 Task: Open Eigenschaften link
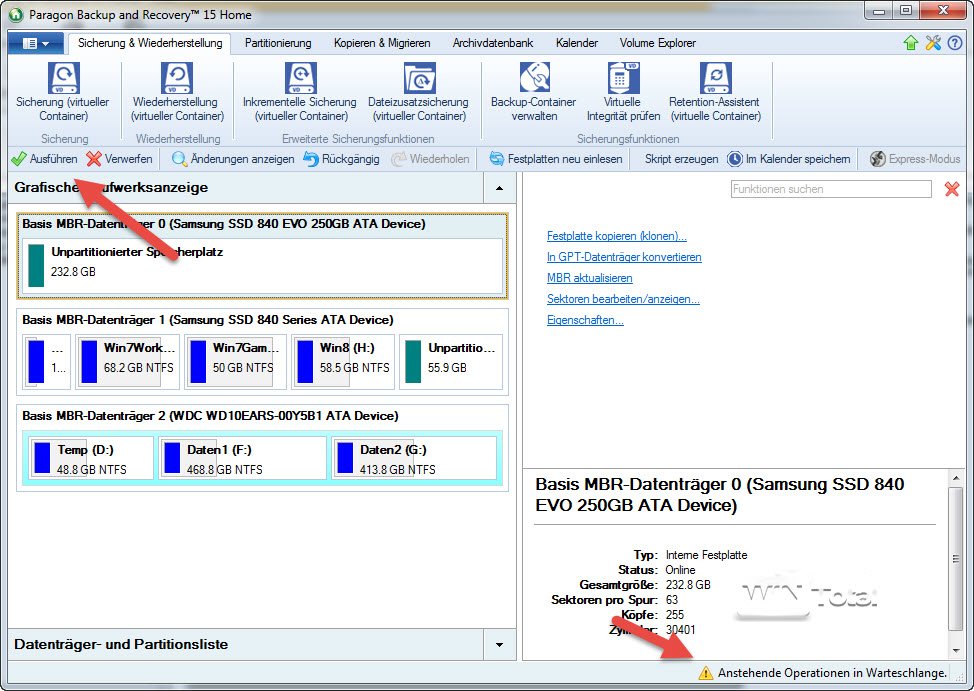585,320
